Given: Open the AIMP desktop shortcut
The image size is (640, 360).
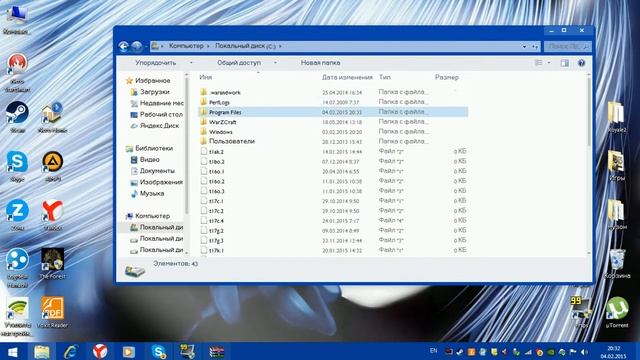Looking at the screenshot, I should coord(53,166).
